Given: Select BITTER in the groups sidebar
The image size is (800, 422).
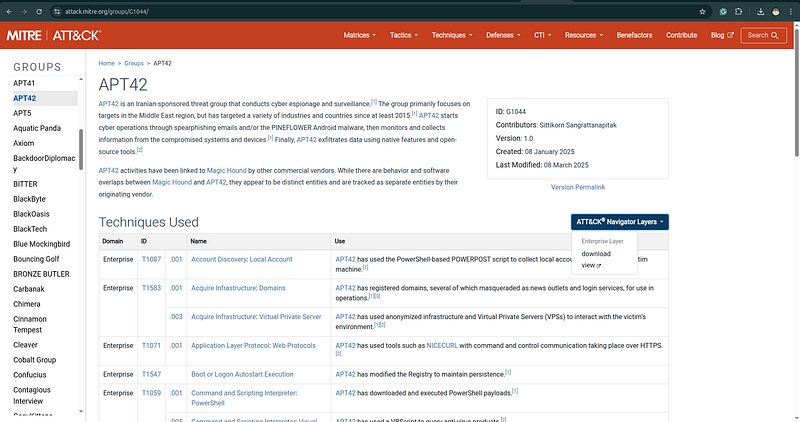Looking at the screenshot, I should (x=25, y=184).
